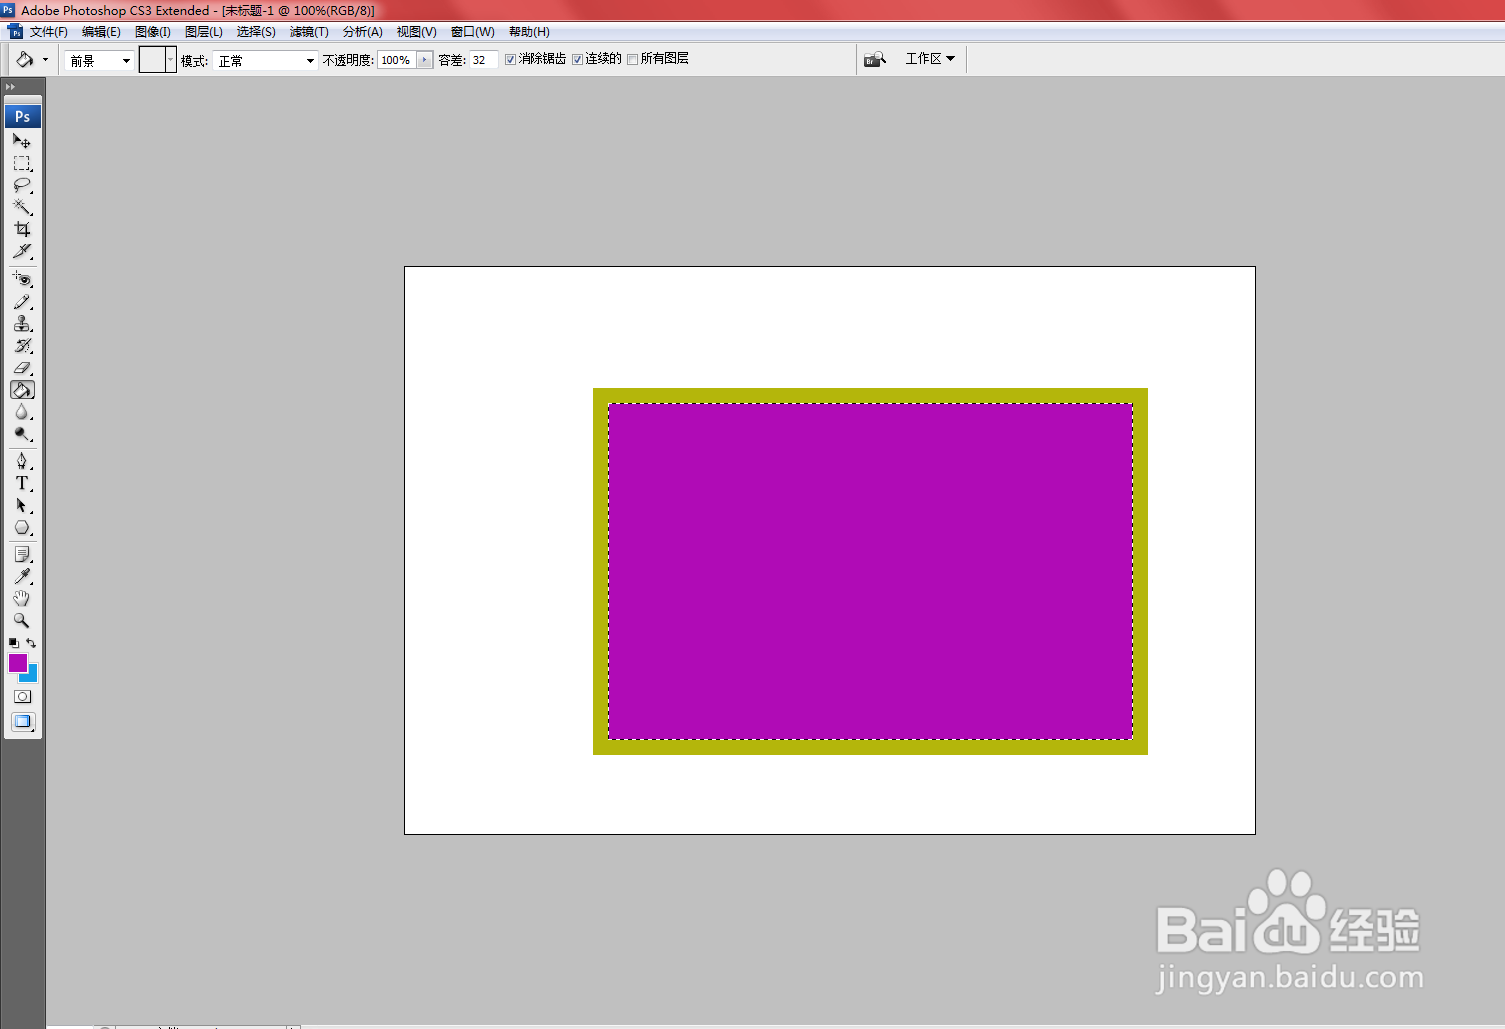Click inside the purple selected rectangle
This screenshot has width=1505, height=1029.
click(x=870, y=571)
